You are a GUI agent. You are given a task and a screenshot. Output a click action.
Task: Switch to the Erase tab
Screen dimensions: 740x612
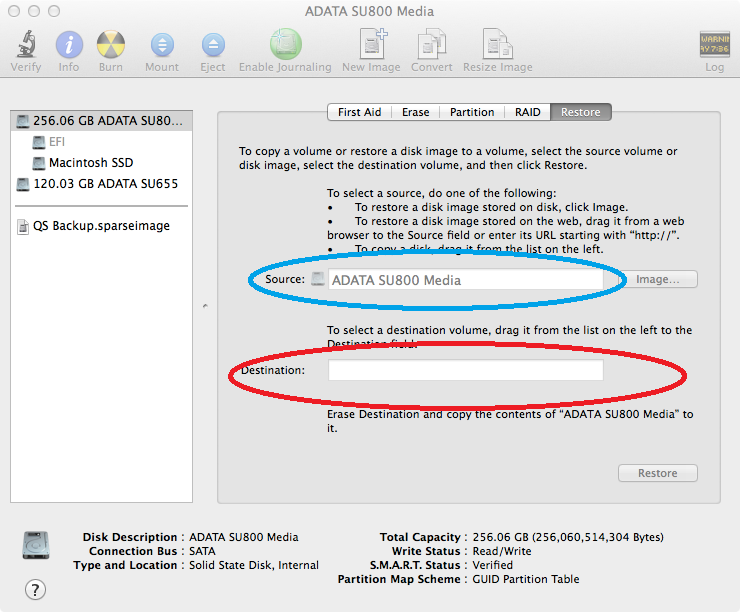point(415,112)
